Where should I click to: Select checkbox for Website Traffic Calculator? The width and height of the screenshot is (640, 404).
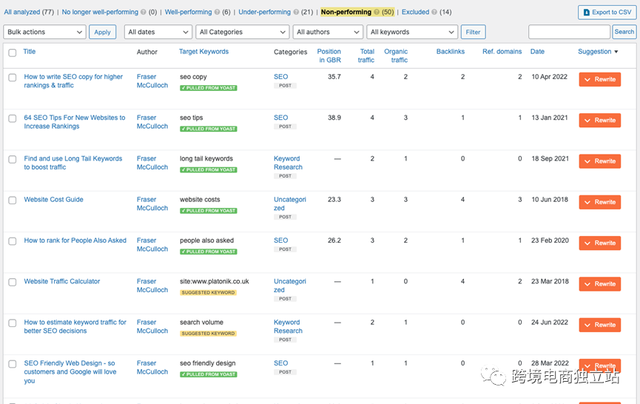(11, 282)
